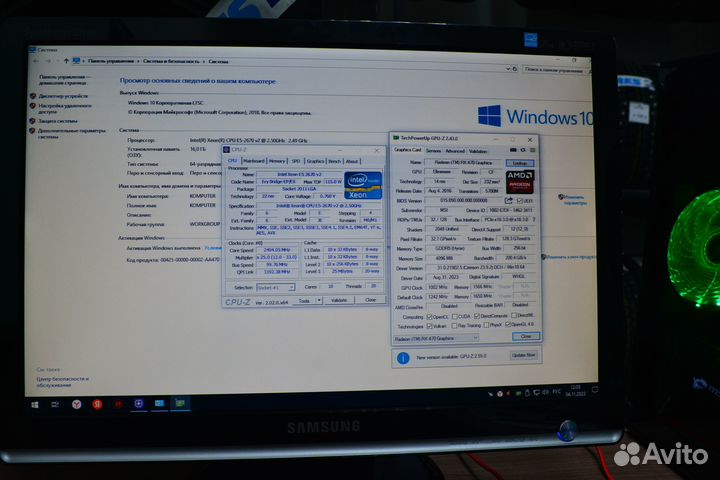Viewport: 720px width, 480px height.
Task: Switch to the CPU-Z taskbar icon
Action: (x=139, y=403)
